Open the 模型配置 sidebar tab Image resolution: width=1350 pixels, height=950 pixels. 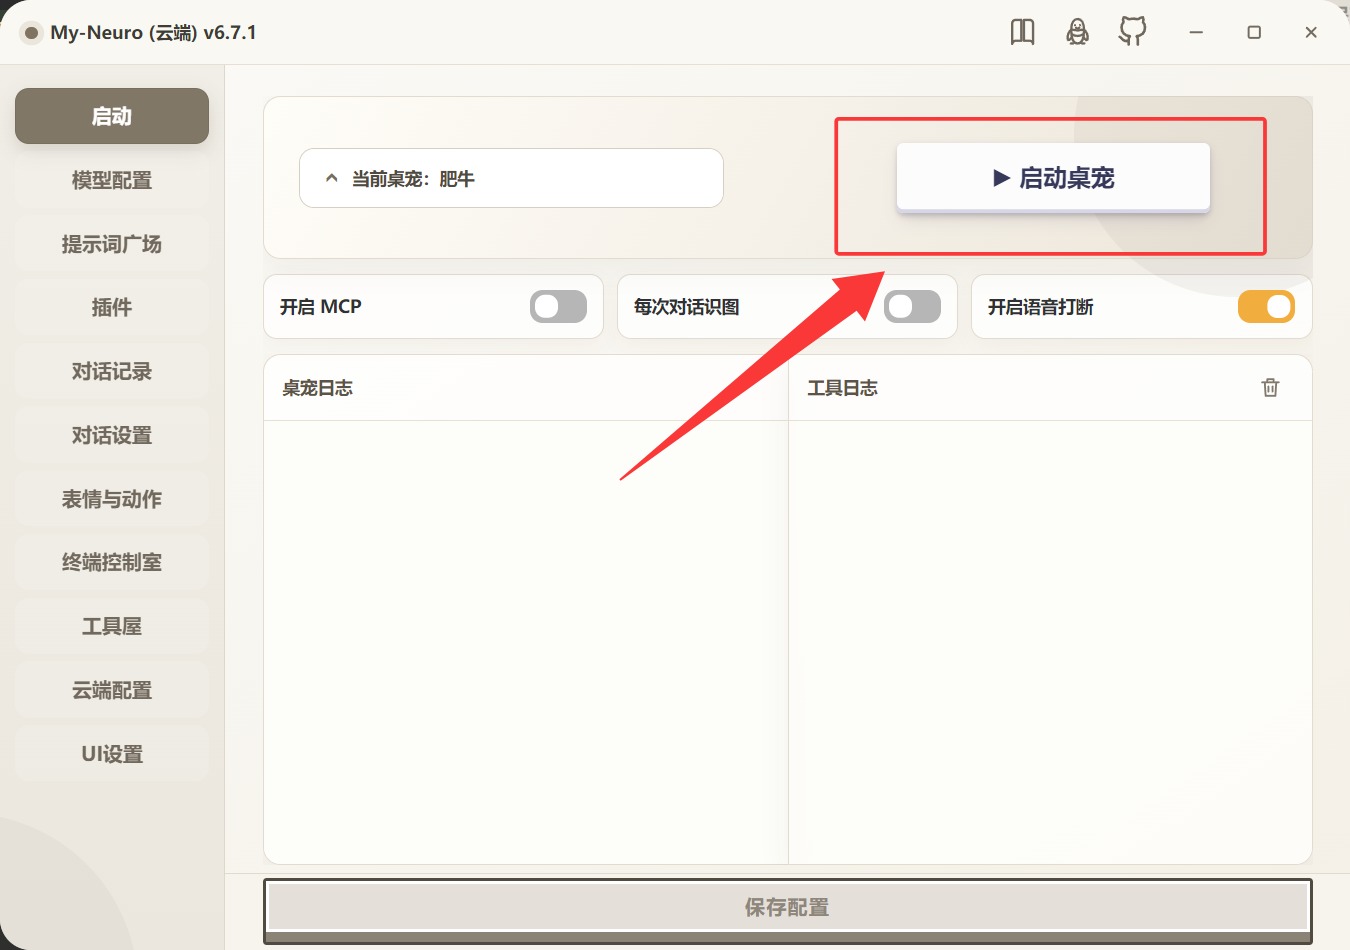click(x=112, y=180)
